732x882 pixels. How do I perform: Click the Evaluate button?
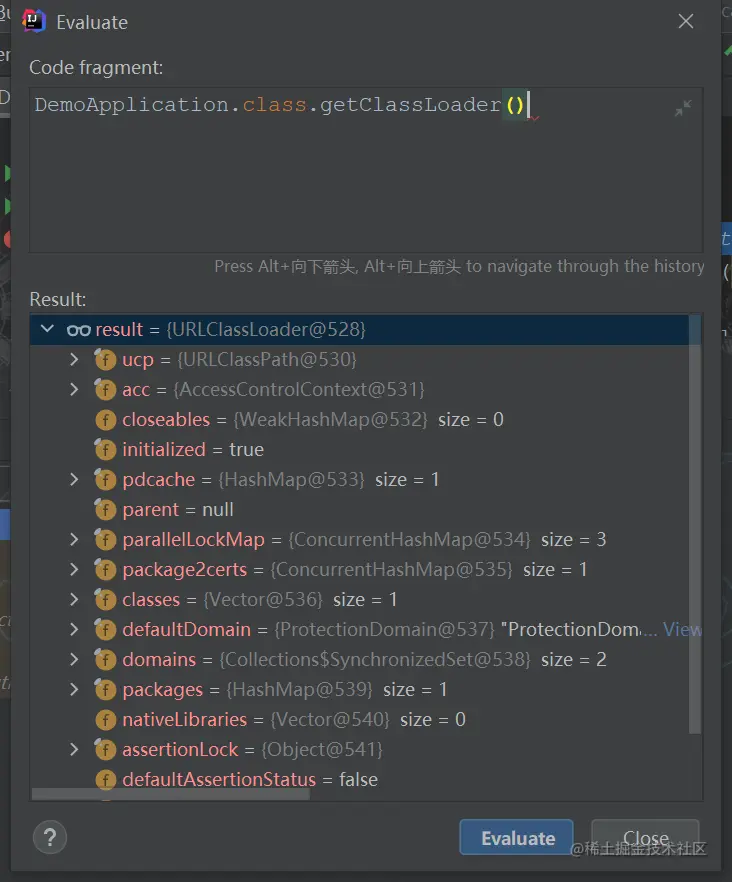pyautogui.click(x=517, y=838)
